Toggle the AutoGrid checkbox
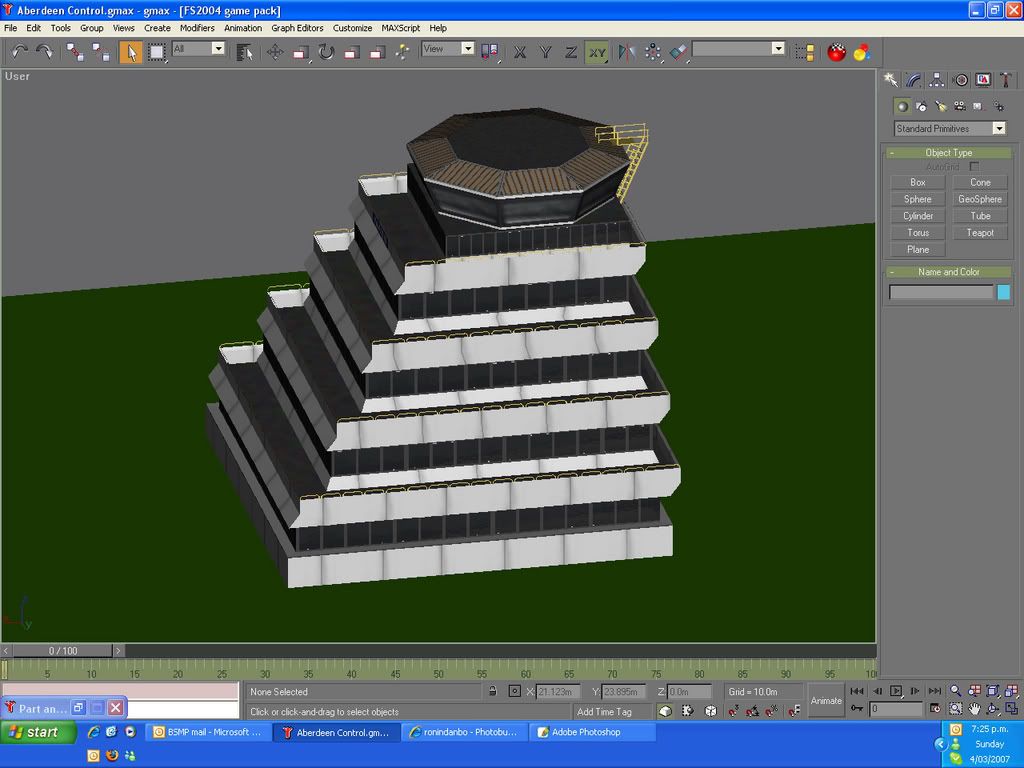Image resolution: width=1024 pixels, height=768 pixels. coord(974,166)
